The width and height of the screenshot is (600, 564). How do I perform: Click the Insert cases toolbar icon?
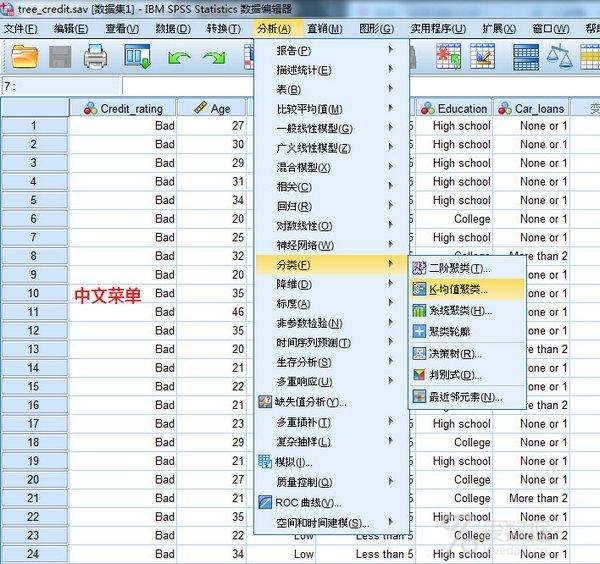tap(448, 56)
